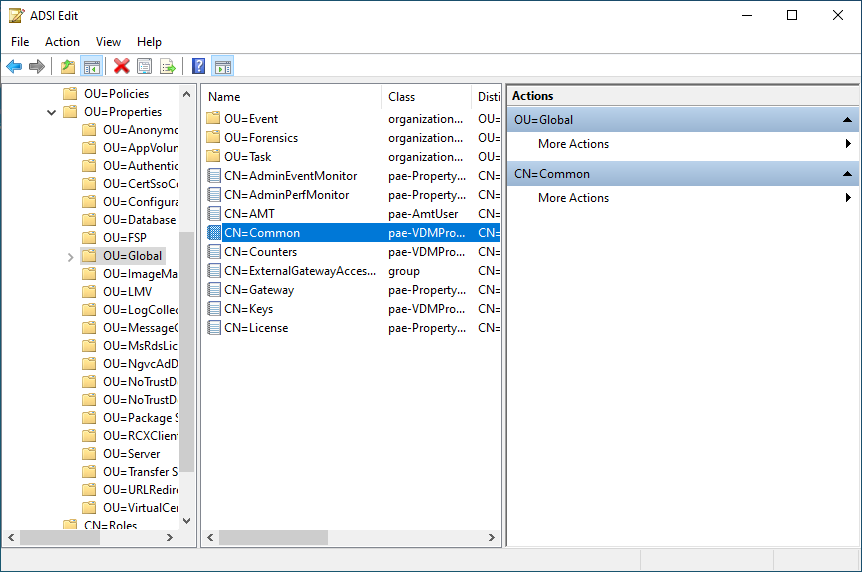Image resolution: width=862 pixels, height=572 pixels.
Task: Expand More Actions under CN=Common
Action: click(x=848, y=198)
